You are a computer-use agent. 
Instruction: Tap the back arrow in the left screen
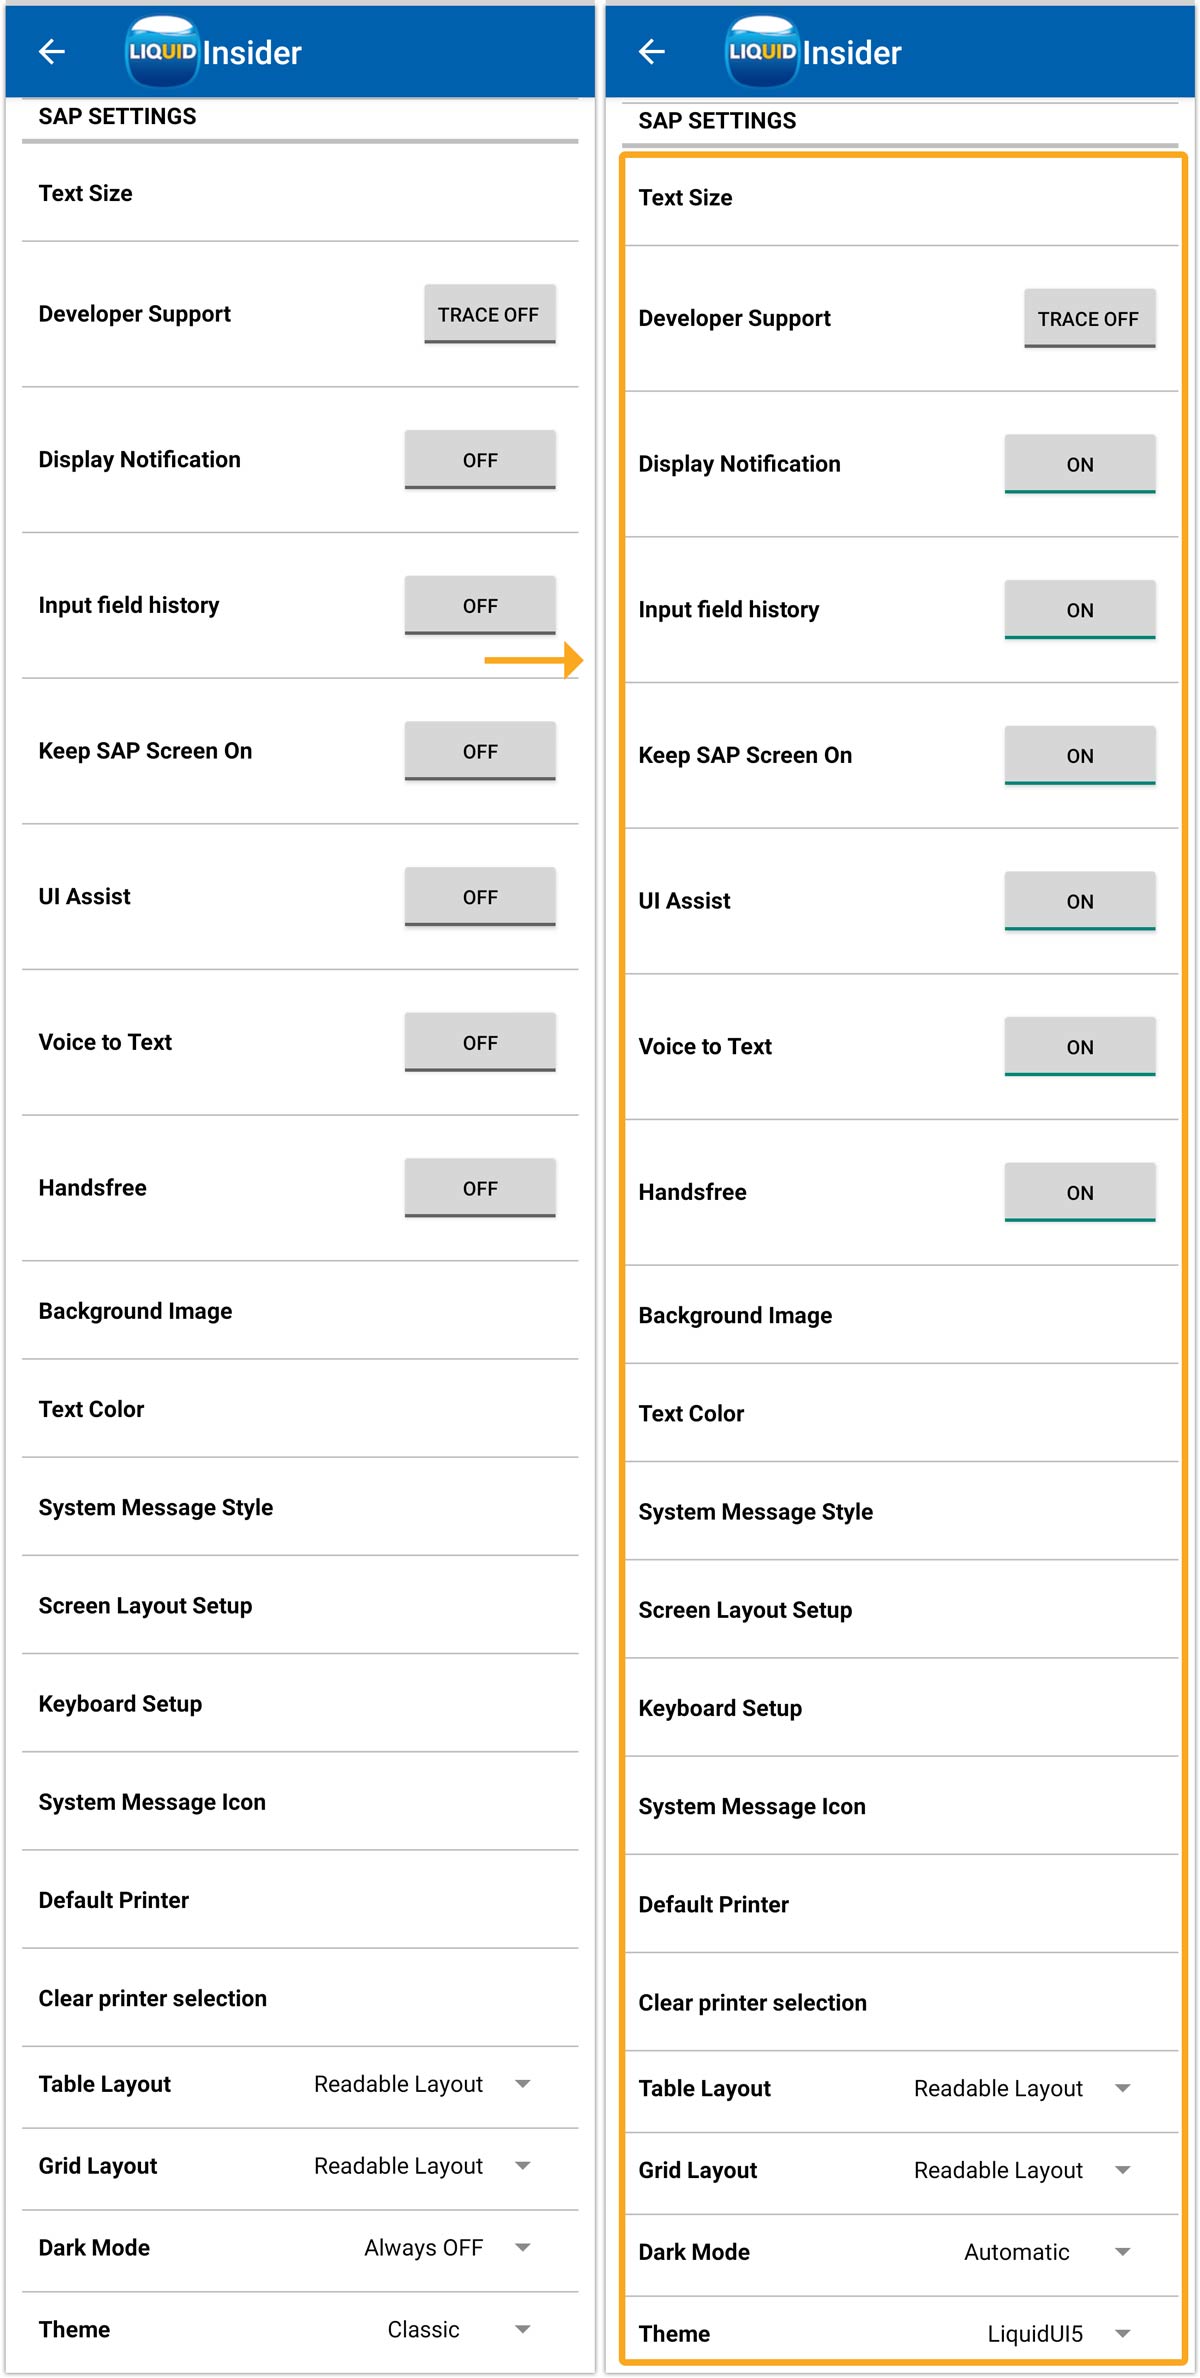tap(52, 52)
